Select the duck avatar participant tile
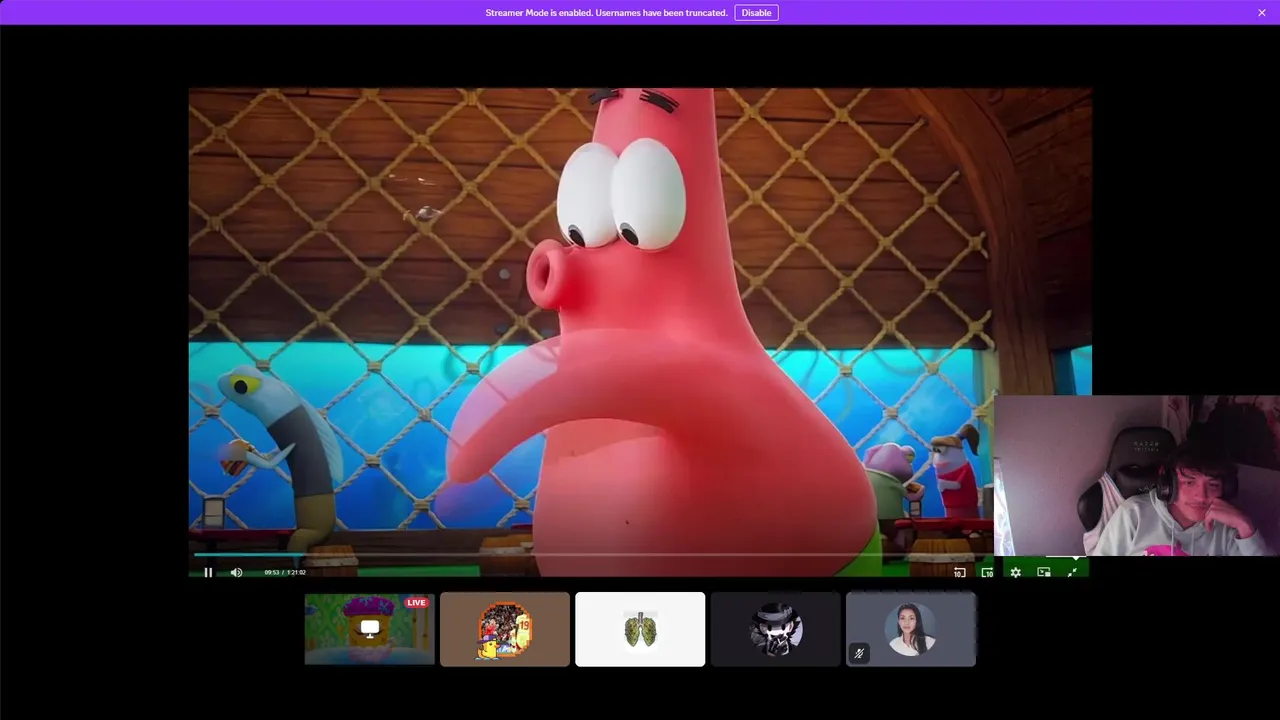The image size is (1280, 720). click(505, 629)
